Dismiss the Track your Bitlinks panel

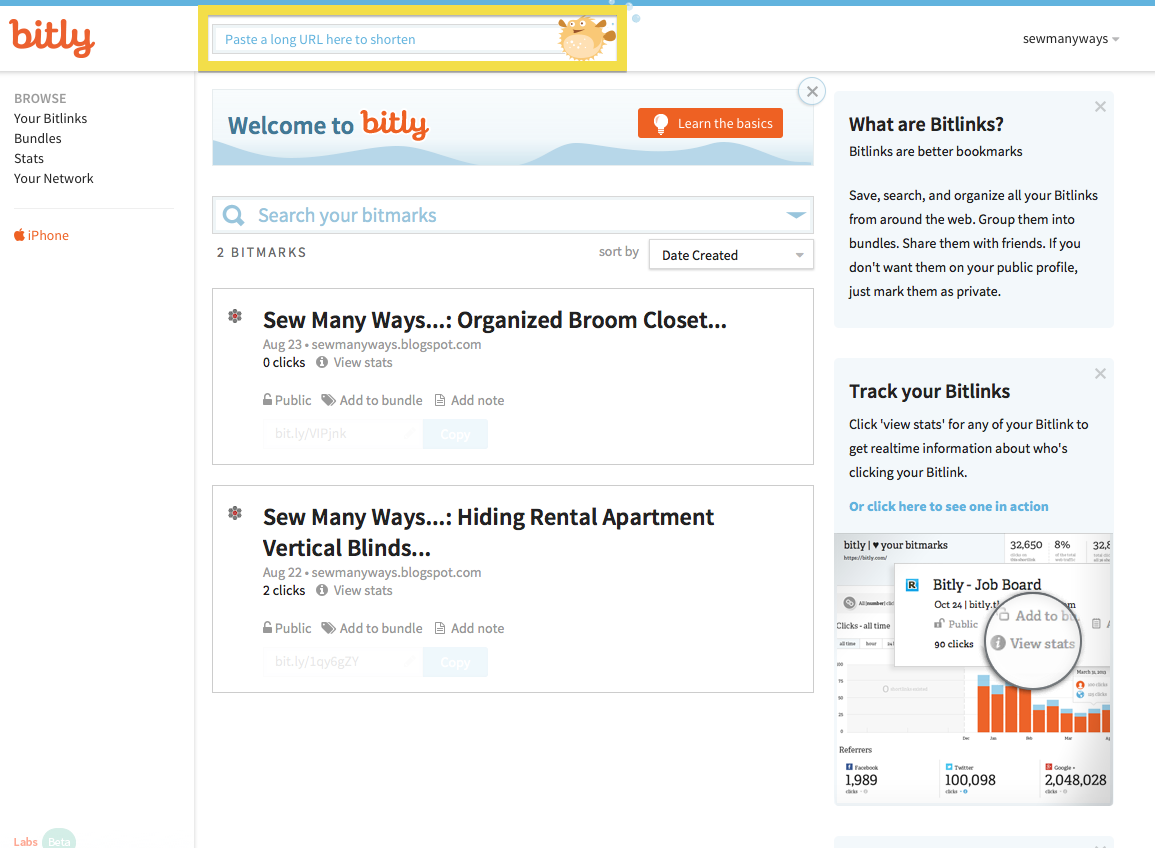coord(1100,374)
